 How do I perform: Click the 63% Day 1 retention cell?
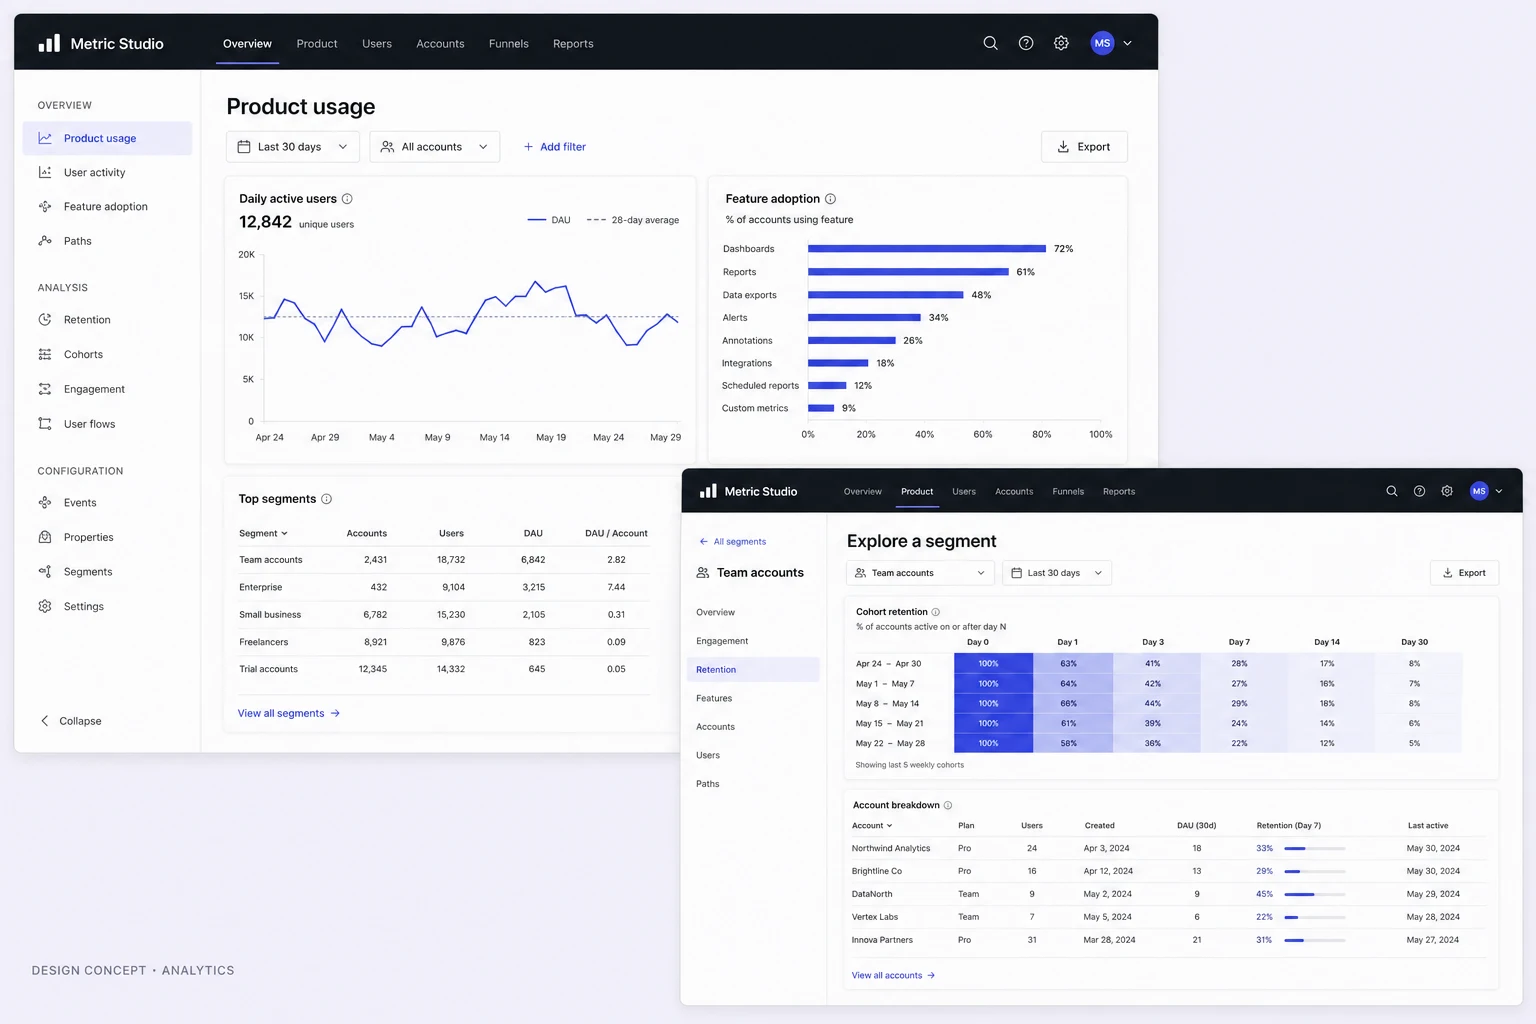[x=1073, y=663]
